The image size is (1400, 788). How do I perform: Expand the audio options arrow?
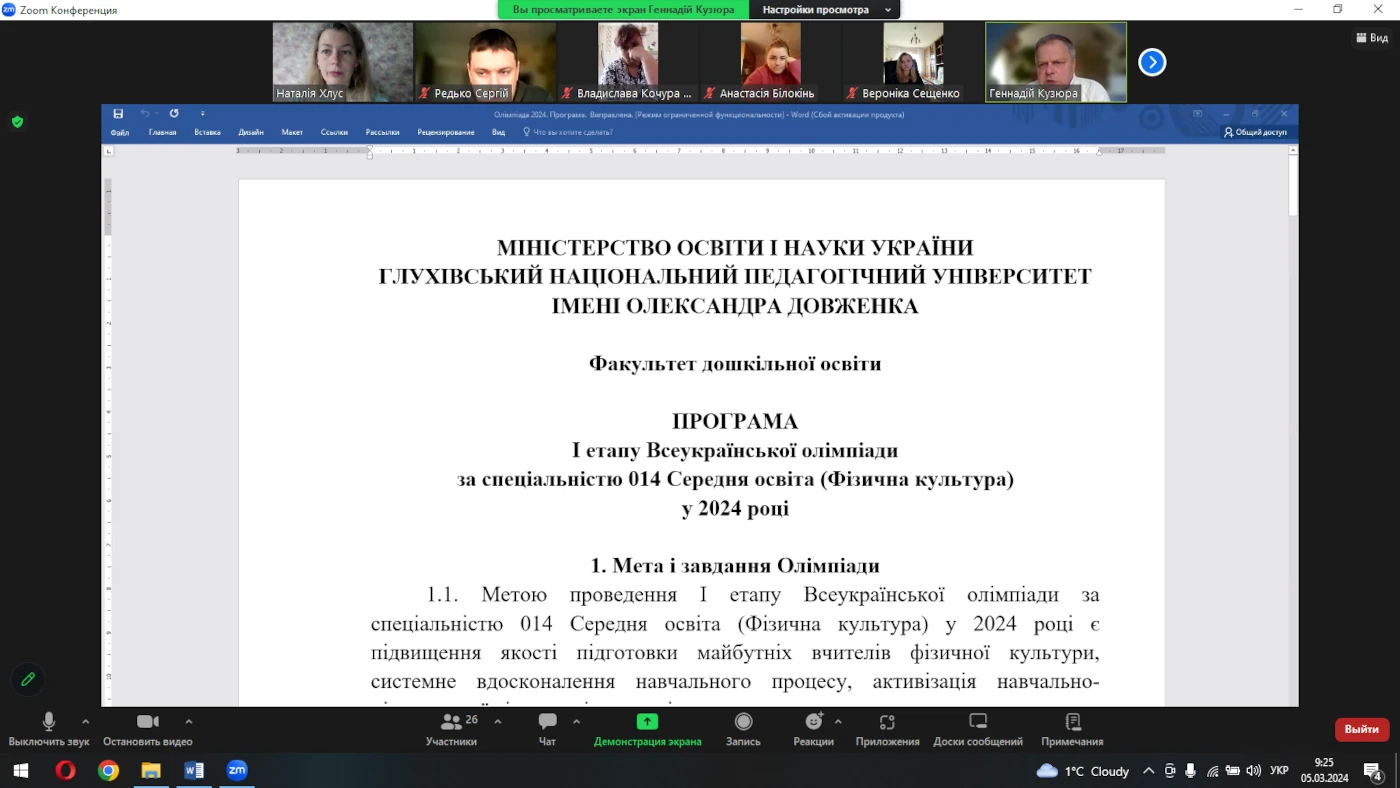pyautogui.click(x=85, y=721)
